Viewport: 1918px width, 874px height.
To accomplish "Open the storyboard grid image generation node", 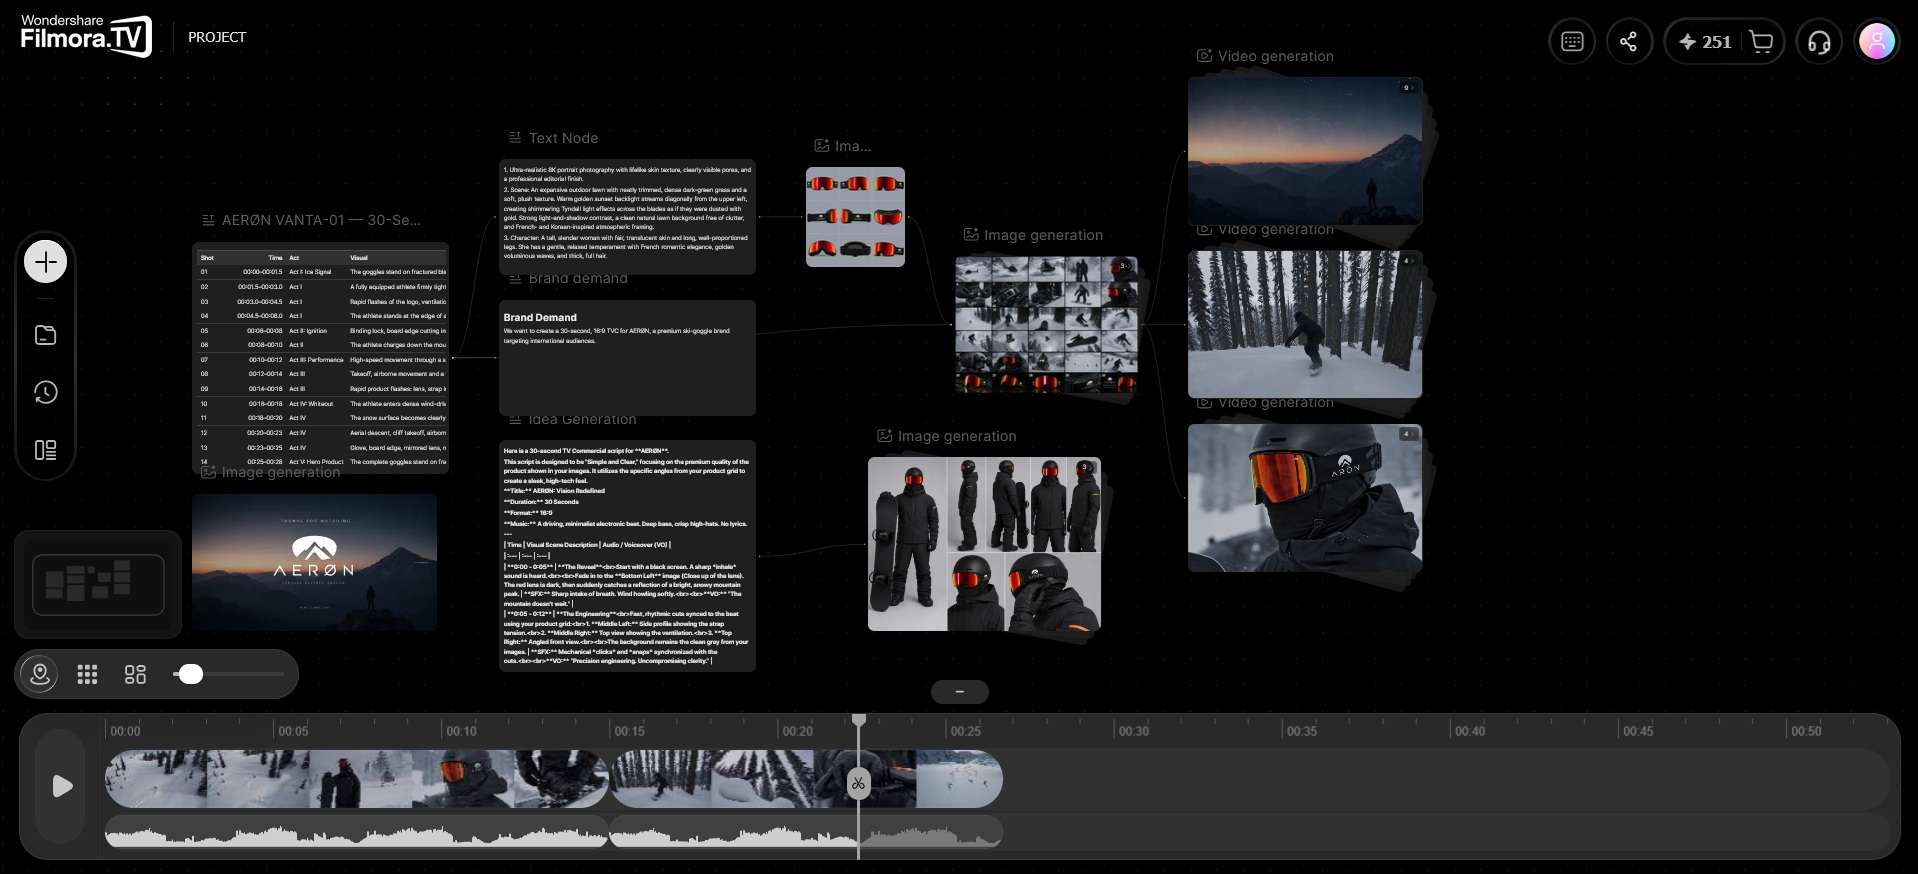I will [x=1046, y=324].
